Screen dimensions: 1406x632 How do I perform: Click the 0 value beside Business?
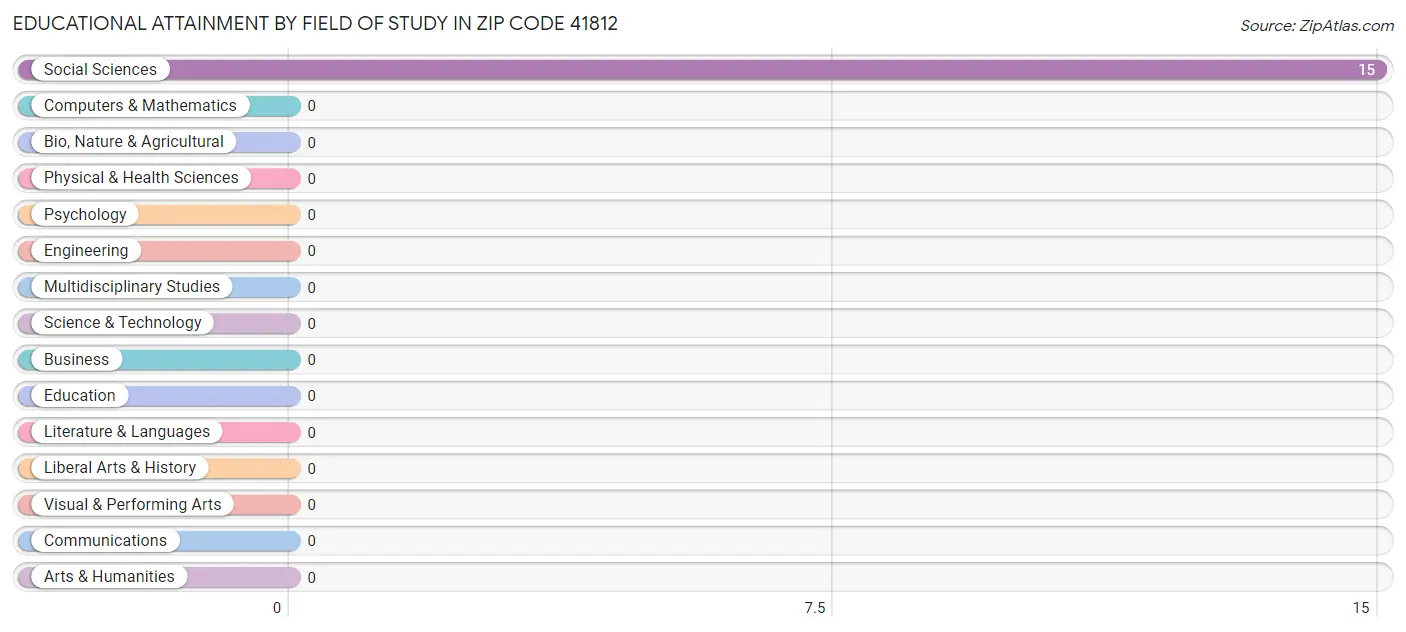click(312, 360)
